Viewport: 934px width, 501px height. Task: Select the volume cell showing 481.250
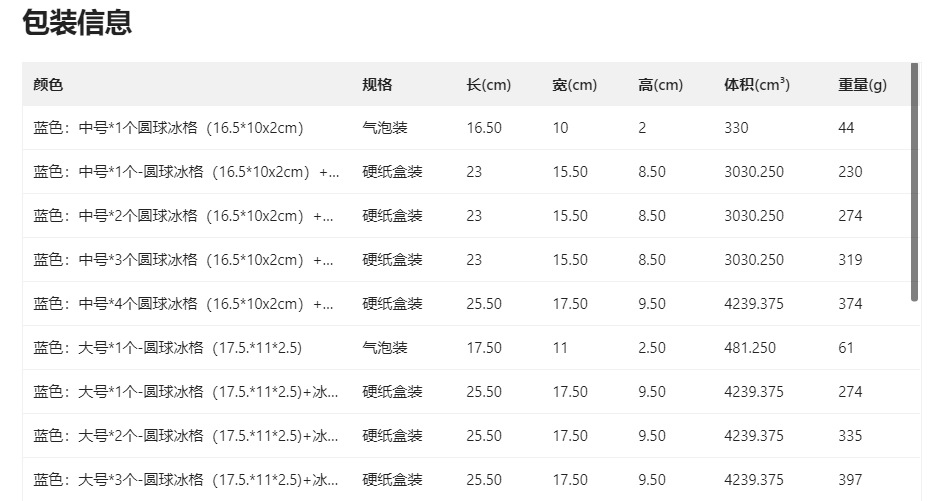(x=750, y=348)
